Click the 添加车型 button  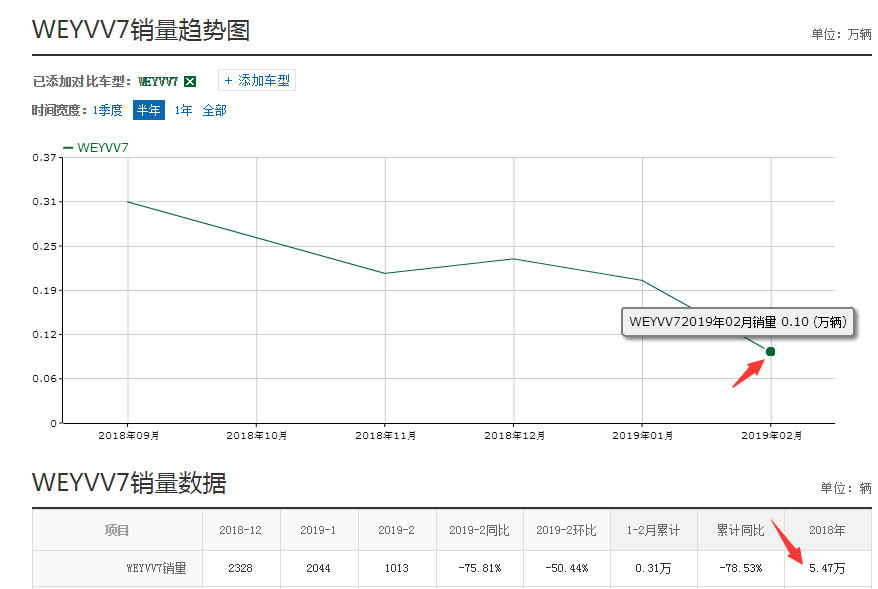click(257, 81)
